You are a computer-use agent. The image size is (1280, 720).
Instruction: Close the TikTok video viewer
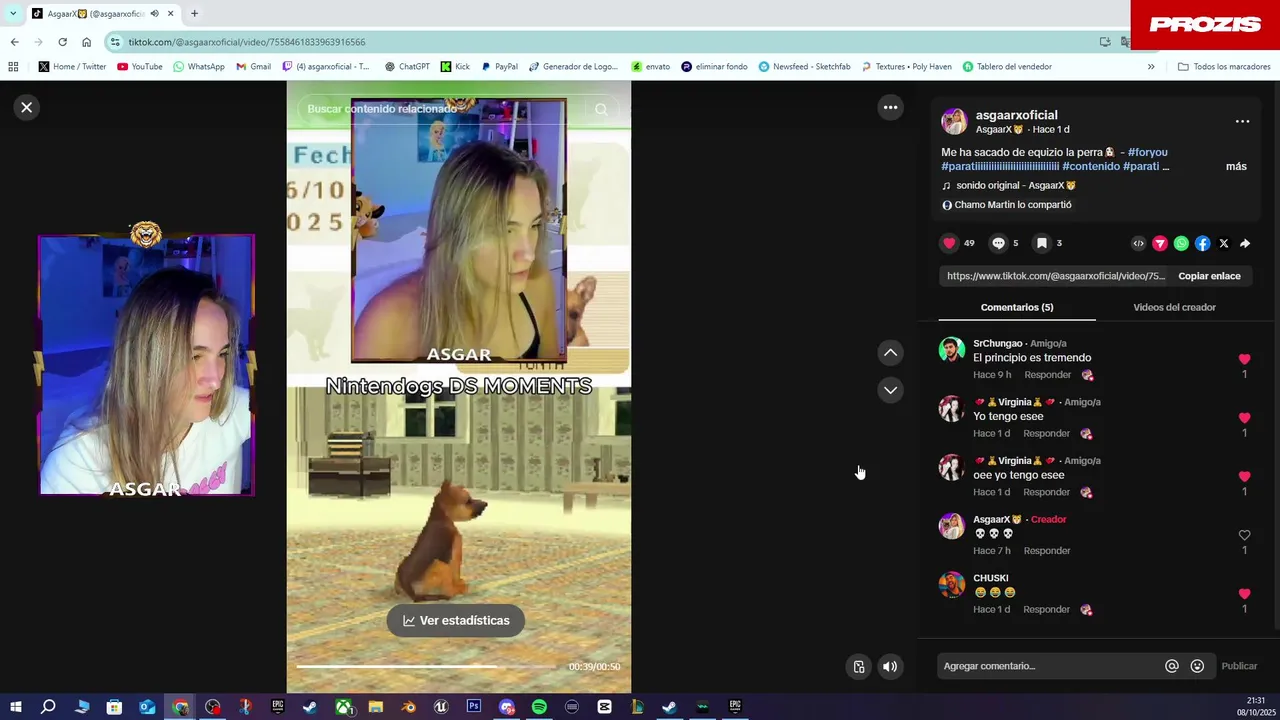click(x=27, y=107)
